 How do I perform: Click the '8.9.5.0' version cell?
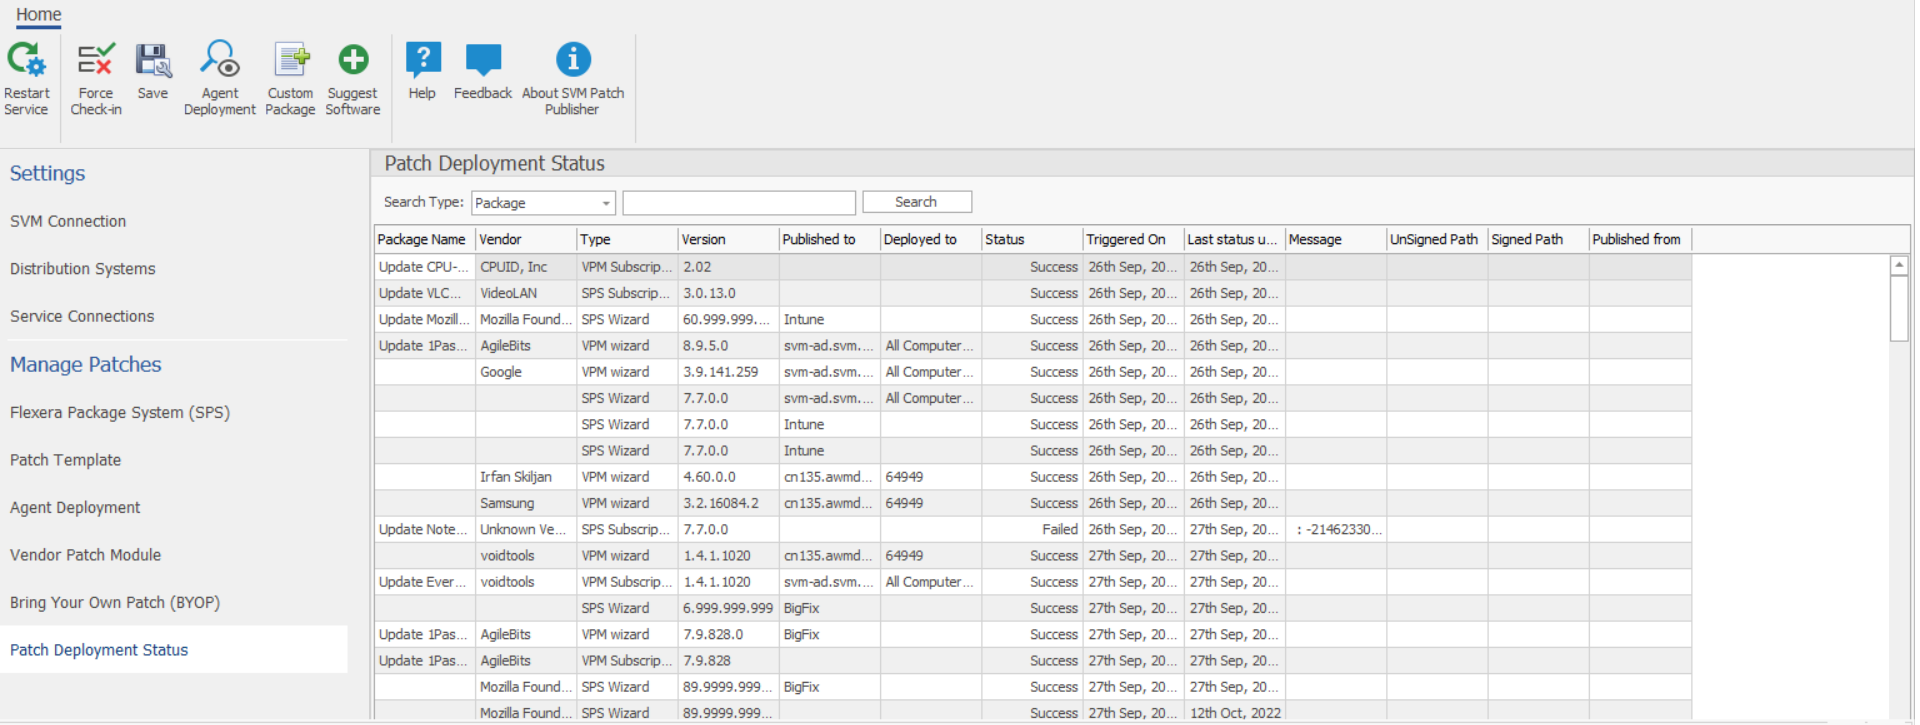[x=729, y=345]
